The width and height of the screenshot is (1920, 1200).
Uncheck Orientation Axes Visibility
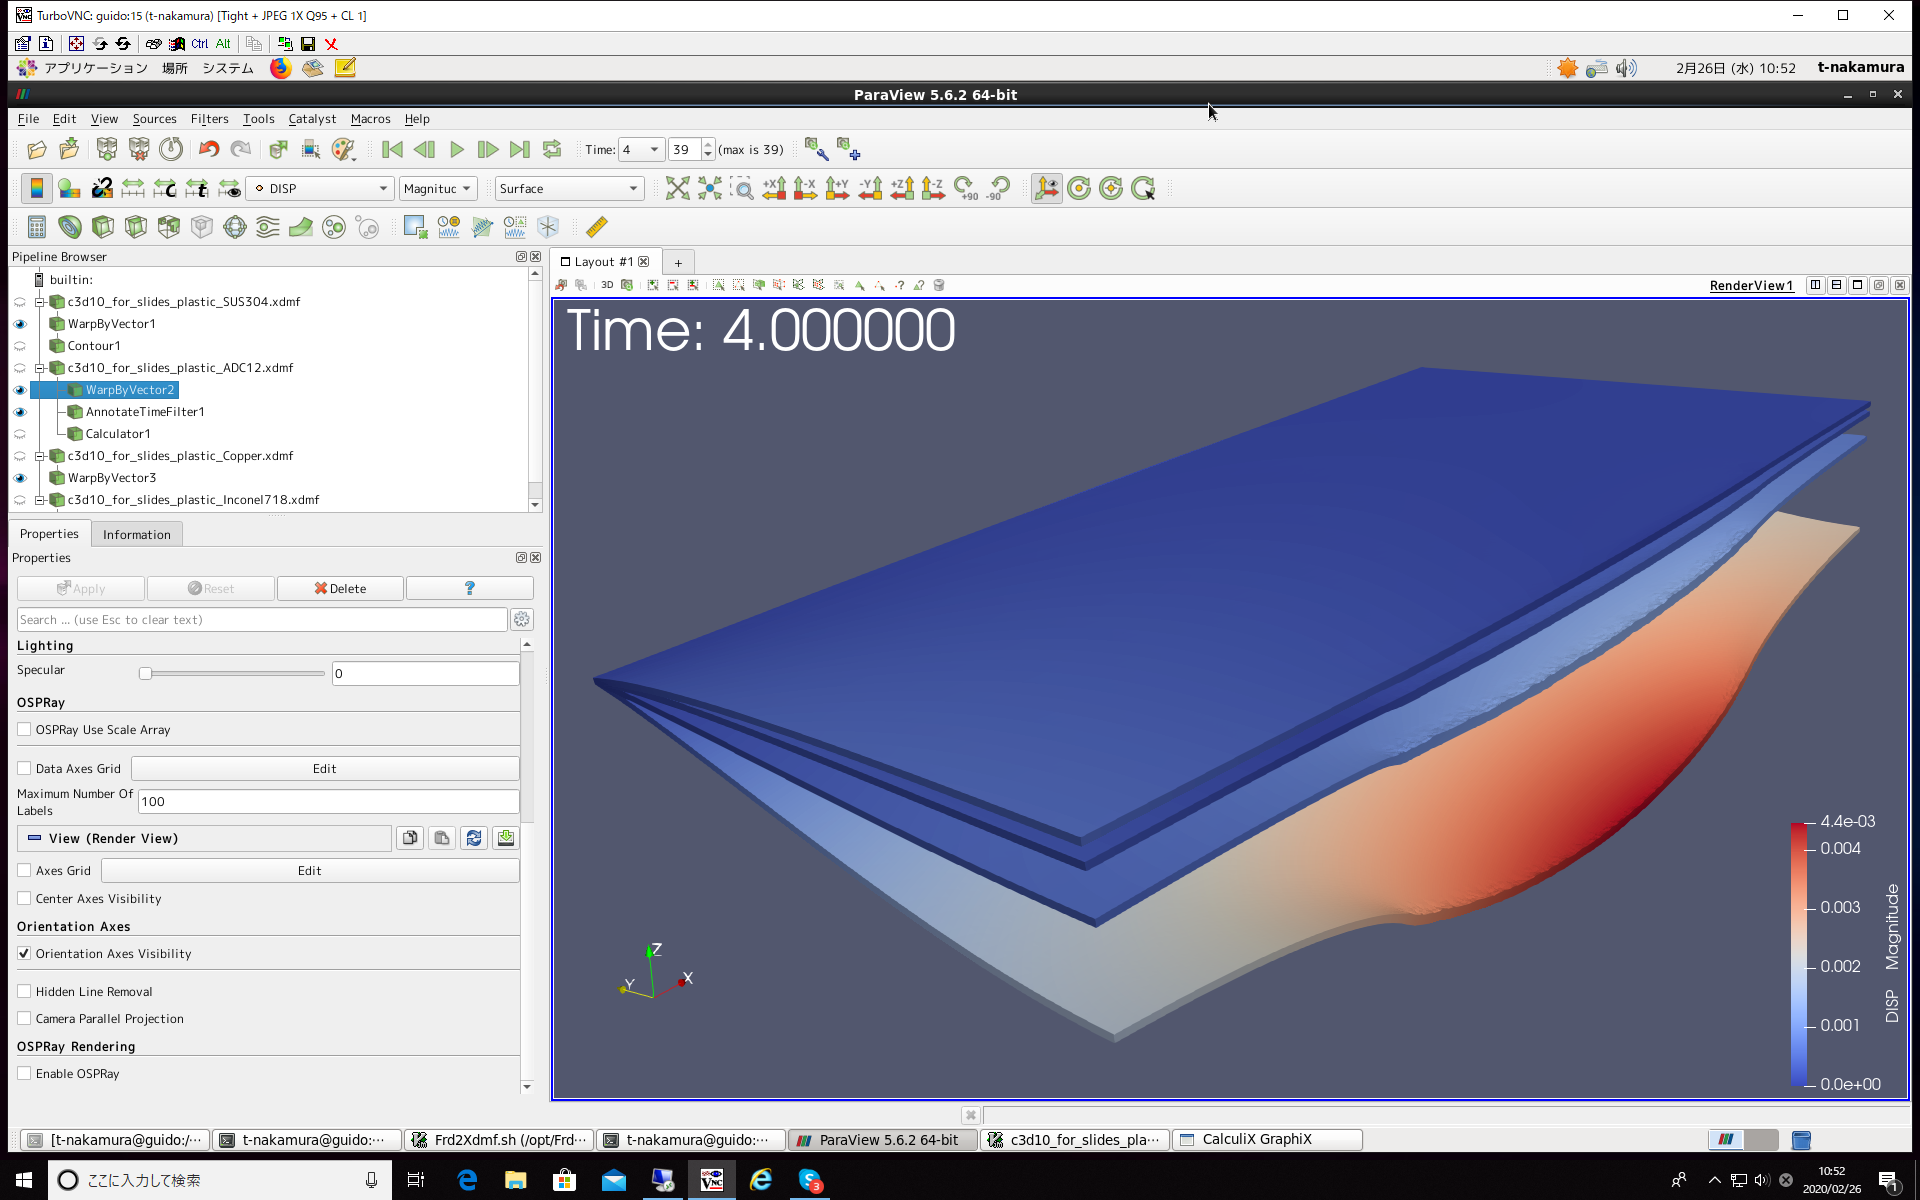pos(24,954)
